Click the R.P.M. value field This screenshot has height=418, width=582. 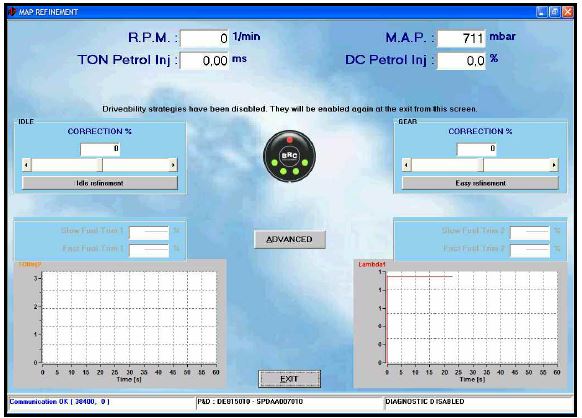[x=204, y=38]
